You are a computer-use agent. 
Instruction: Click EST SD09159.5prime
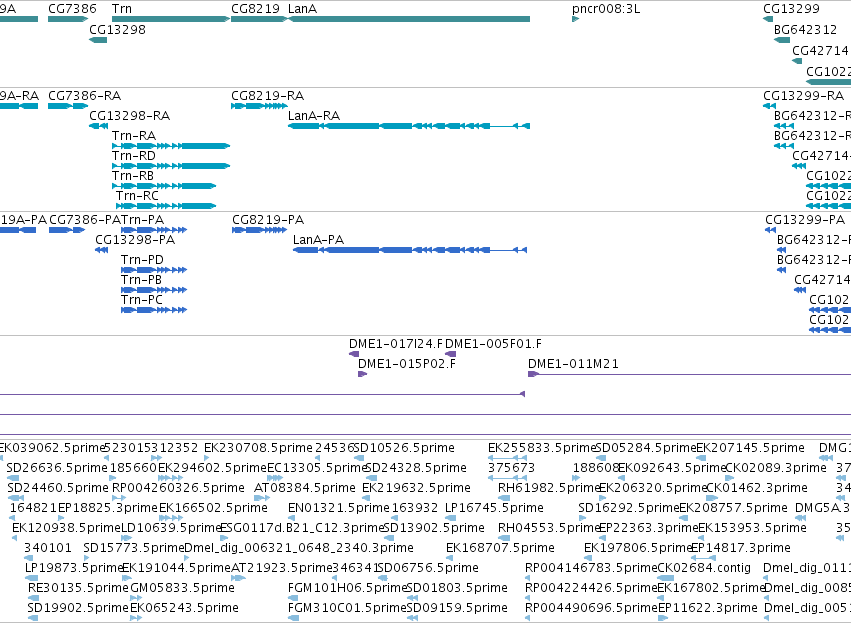457,608
